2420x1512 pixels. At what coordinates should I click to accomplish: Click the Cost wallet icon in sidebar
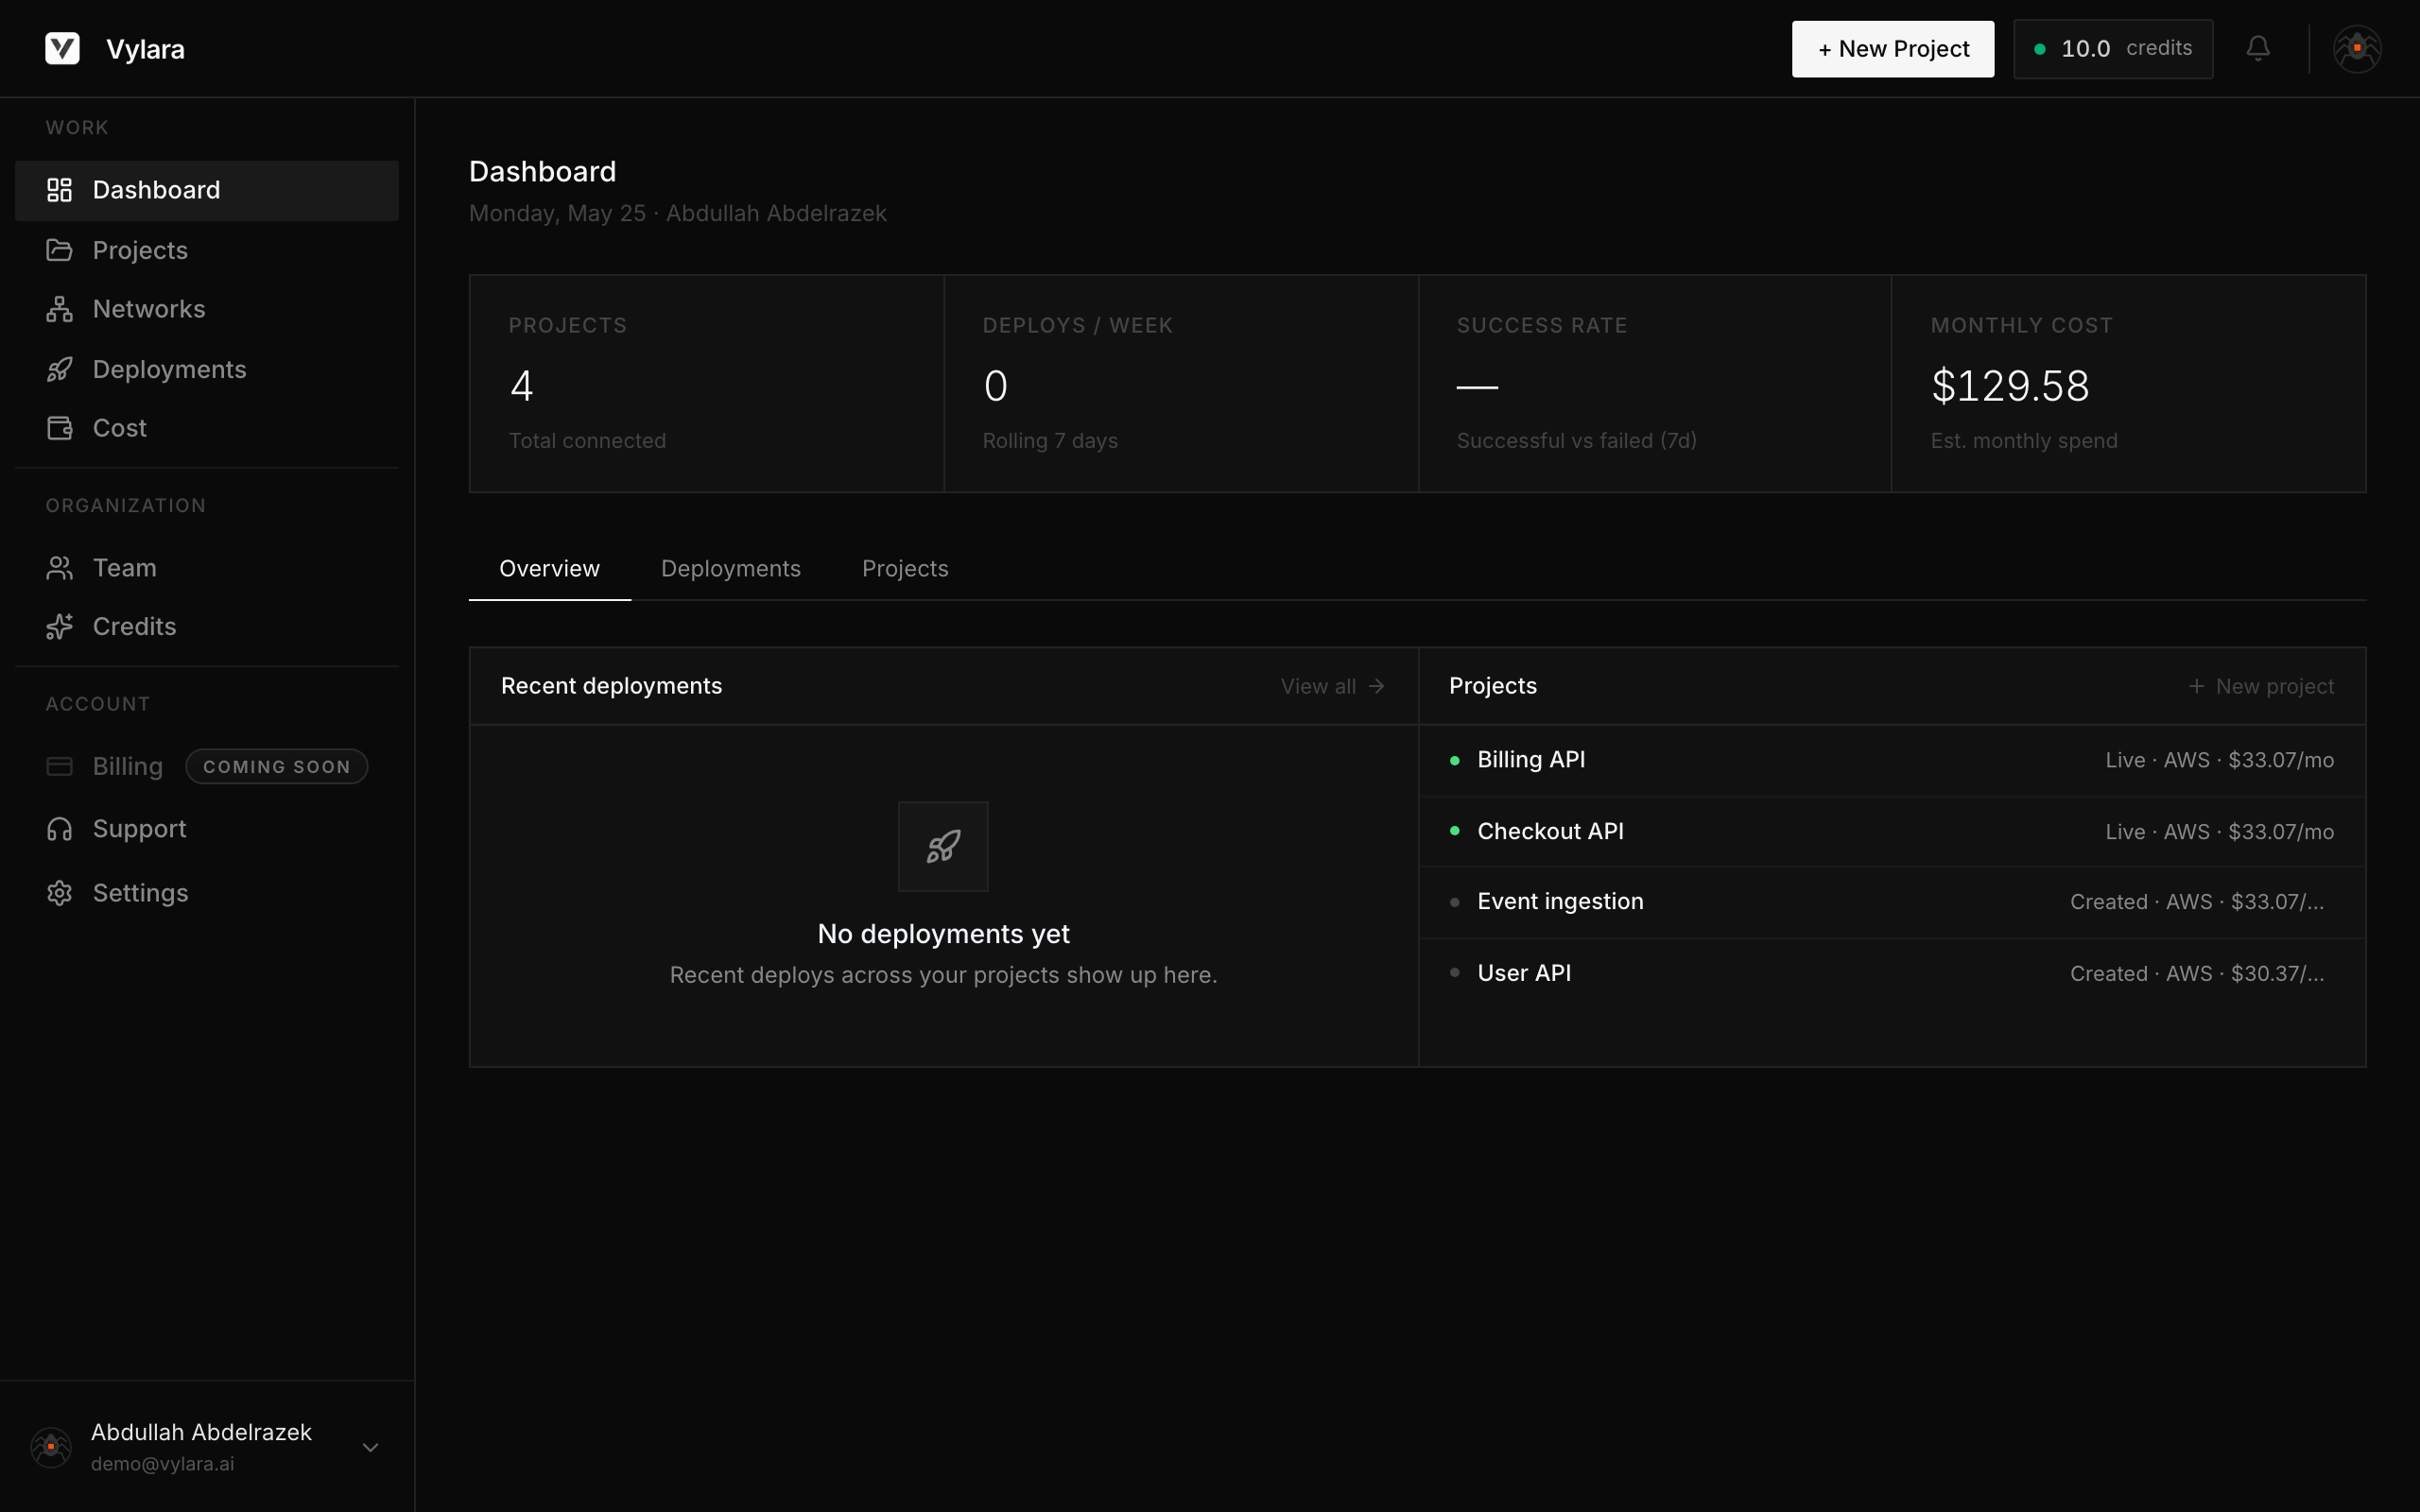point(59,428)
